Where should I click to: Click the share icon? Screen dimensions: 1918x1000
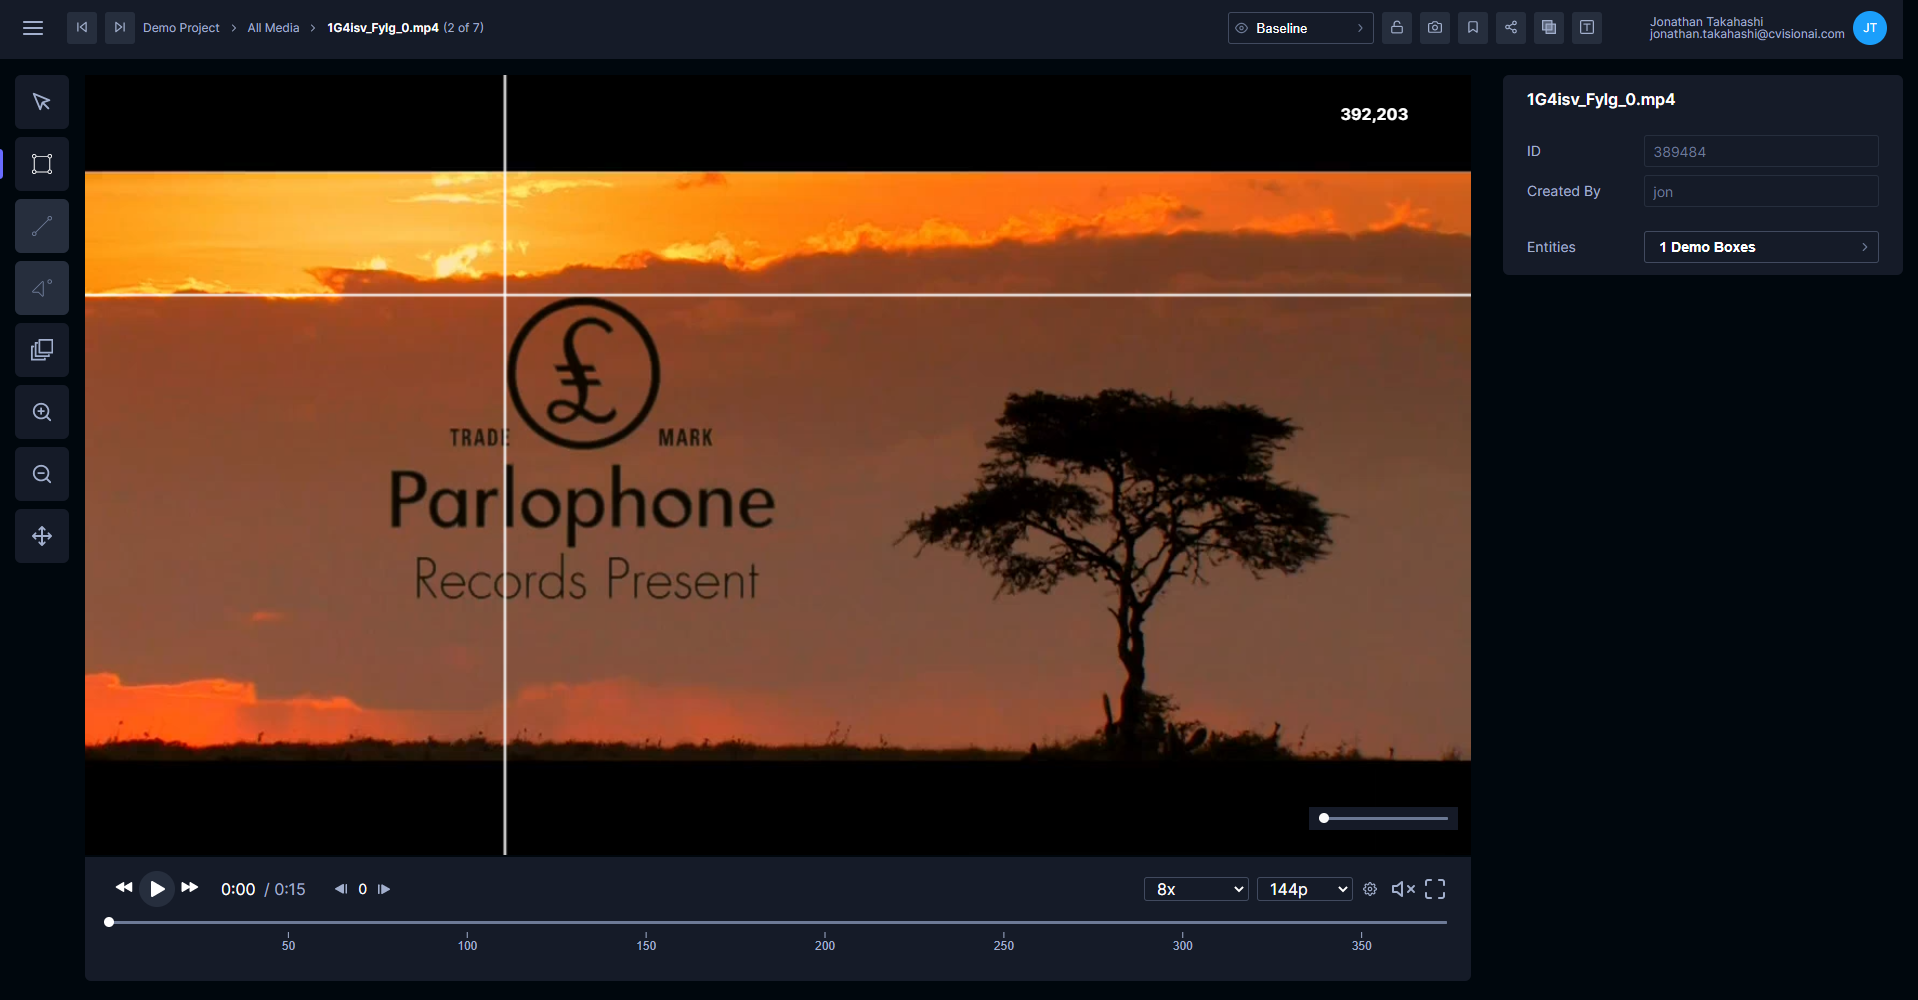[1511, 28]
